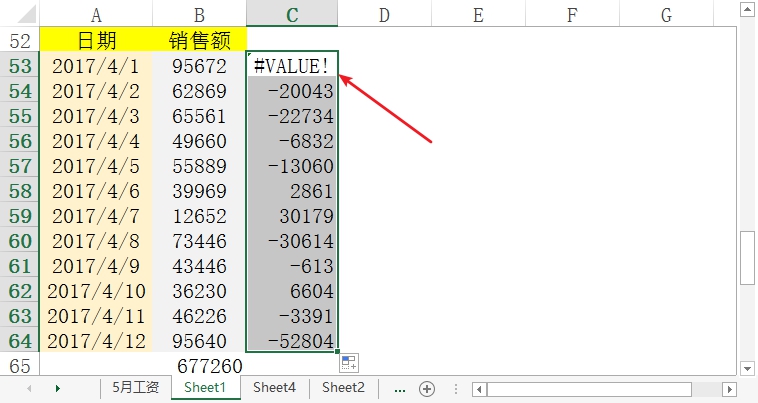Screen dimensions: 758x403
Task: Click the 销售额 header cell
Action: point(199,40)
